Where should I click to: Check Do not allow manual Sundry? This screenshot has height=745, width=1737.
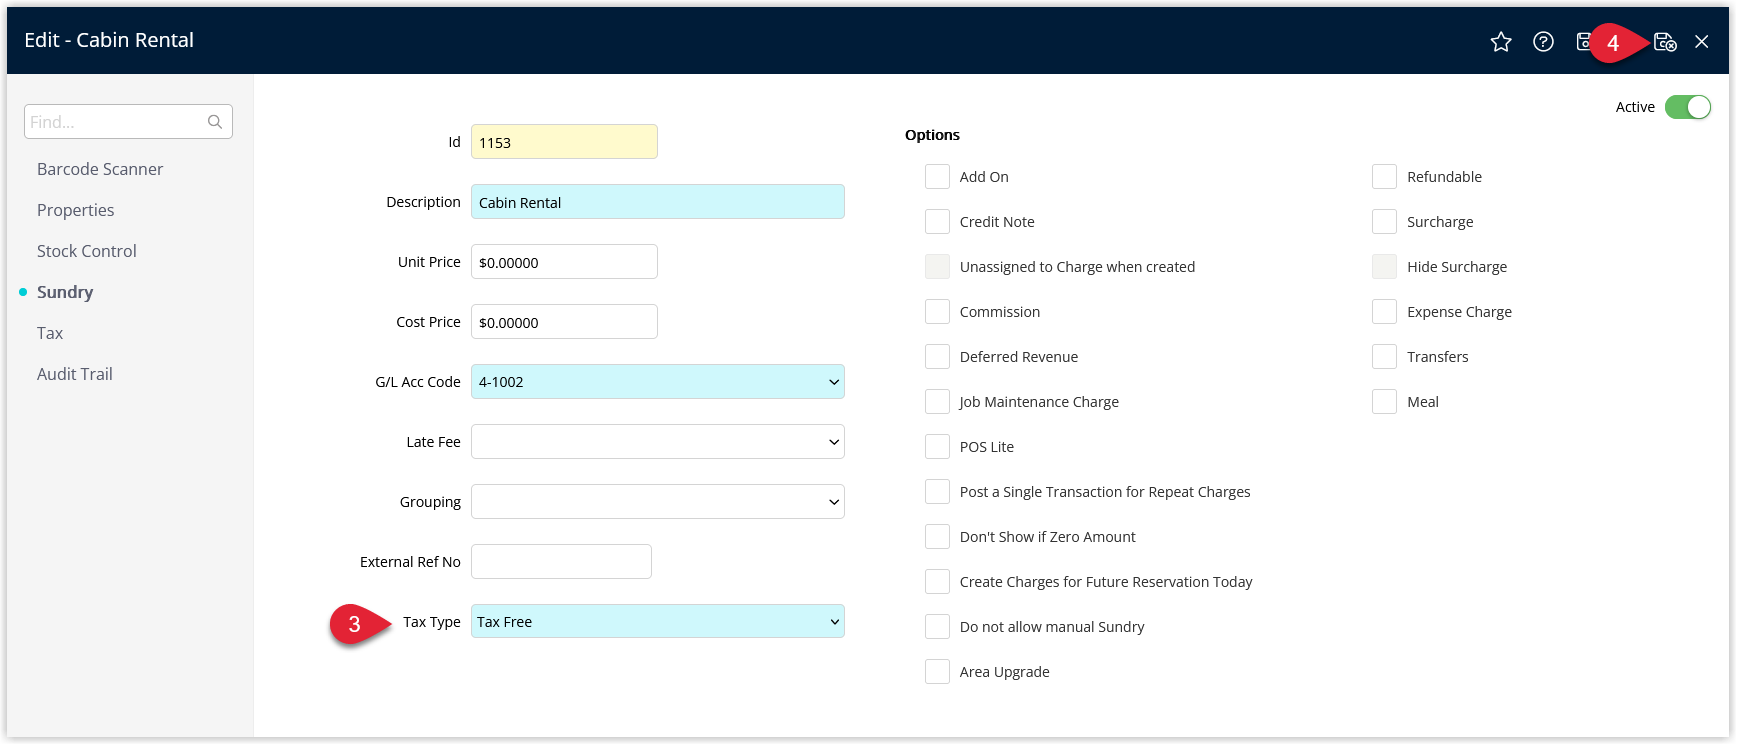(937, 627)
